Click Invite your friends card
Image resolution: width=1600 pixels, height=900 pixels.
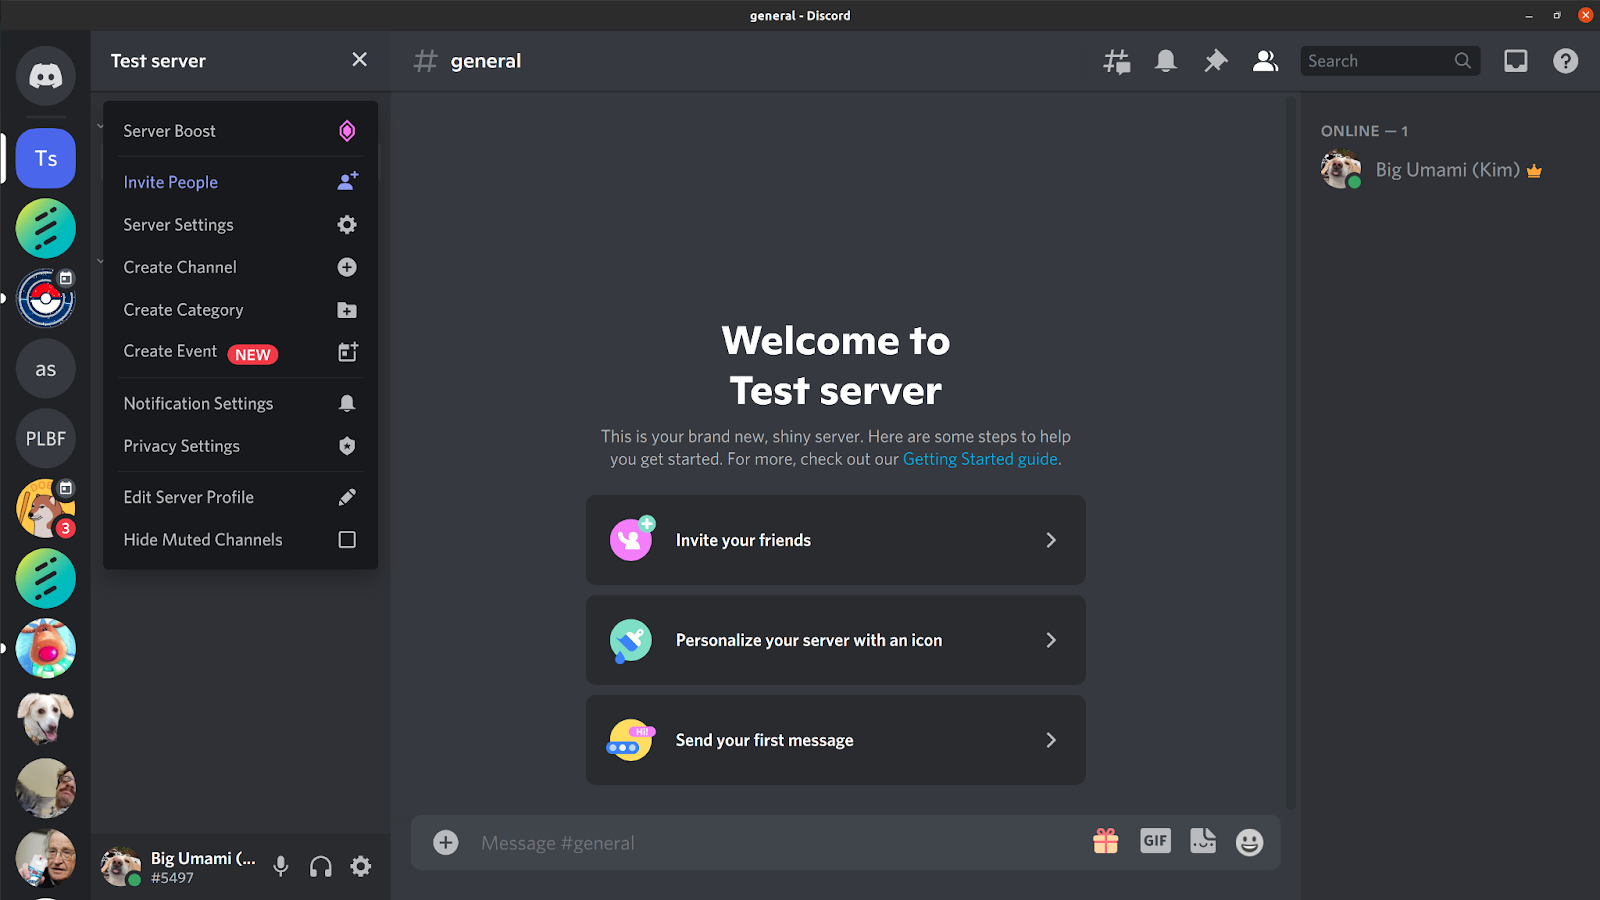pos(835,540)
